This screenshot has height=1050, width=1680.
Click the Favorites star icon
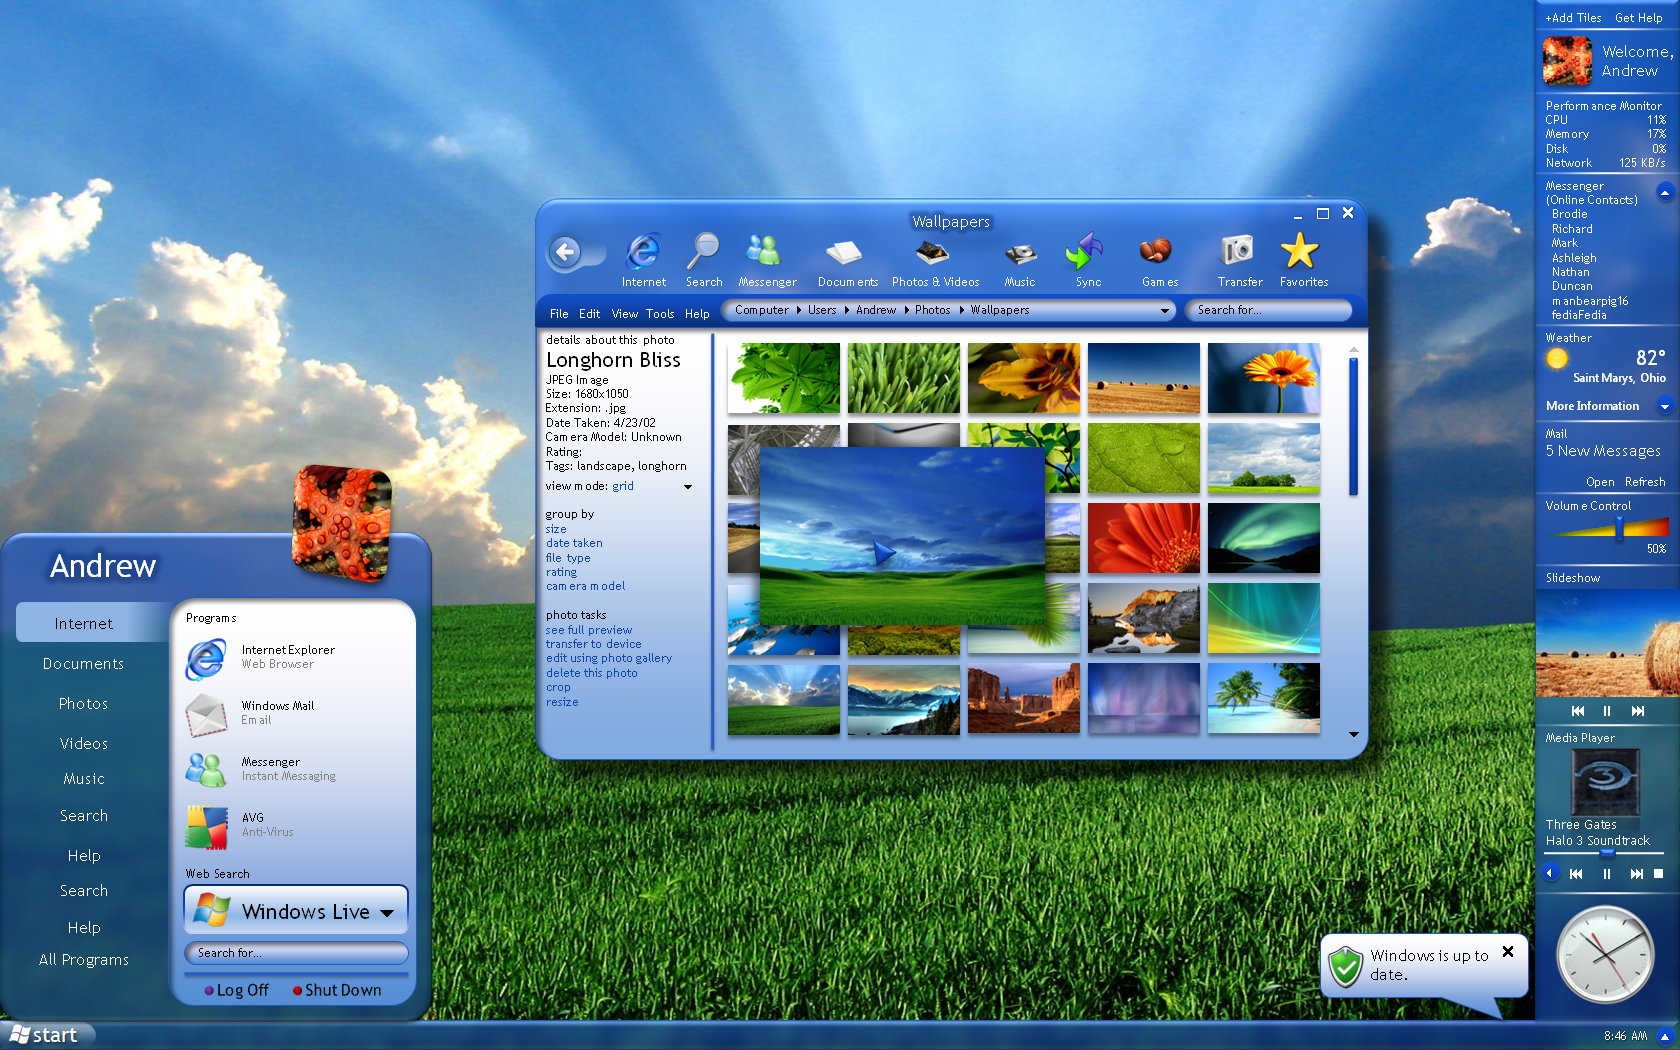tap(1303, 260)
